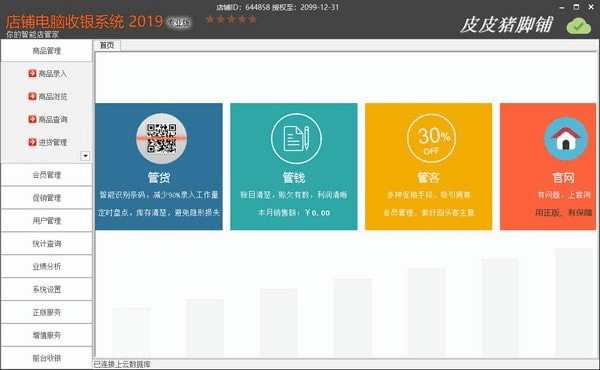Open the 统计查询 menu
The width and height of the screenshot is (600, 370).
(46, 244)
